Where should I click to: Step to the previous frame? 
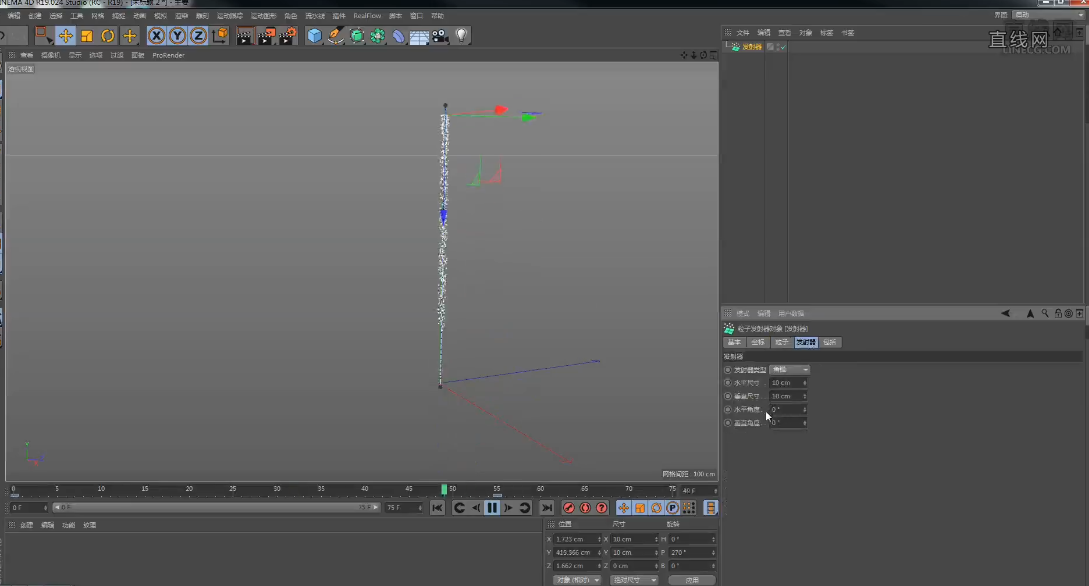(476, 508)
